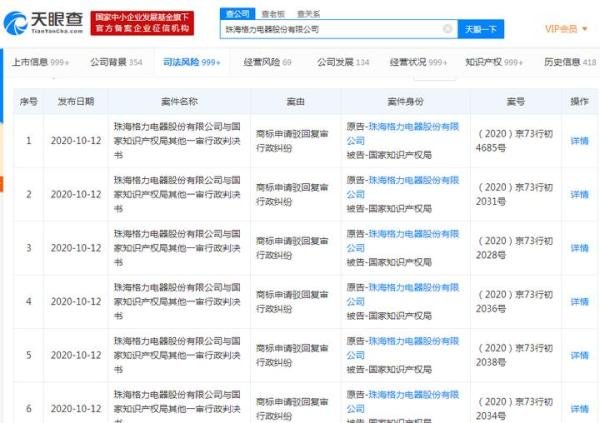Viewport: 600px width, 423px height.
Task: Click the 天眼一下 search button
Action: 481,29
